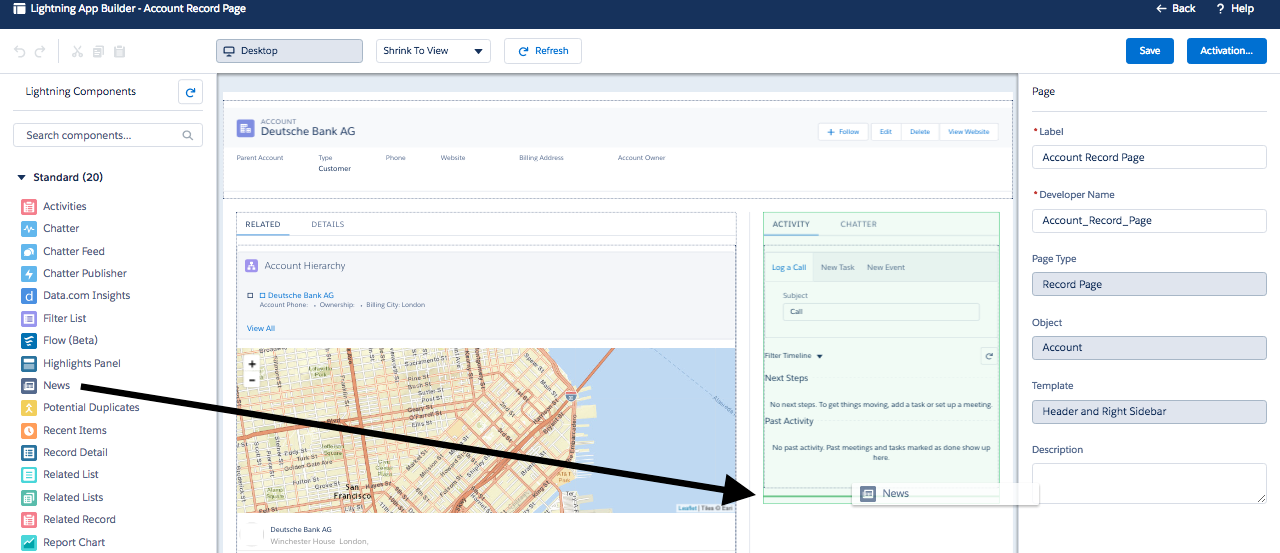1280x553 pixels.
Task: Select the Chatter Feed component icon
Action: (x=29, y=251)
